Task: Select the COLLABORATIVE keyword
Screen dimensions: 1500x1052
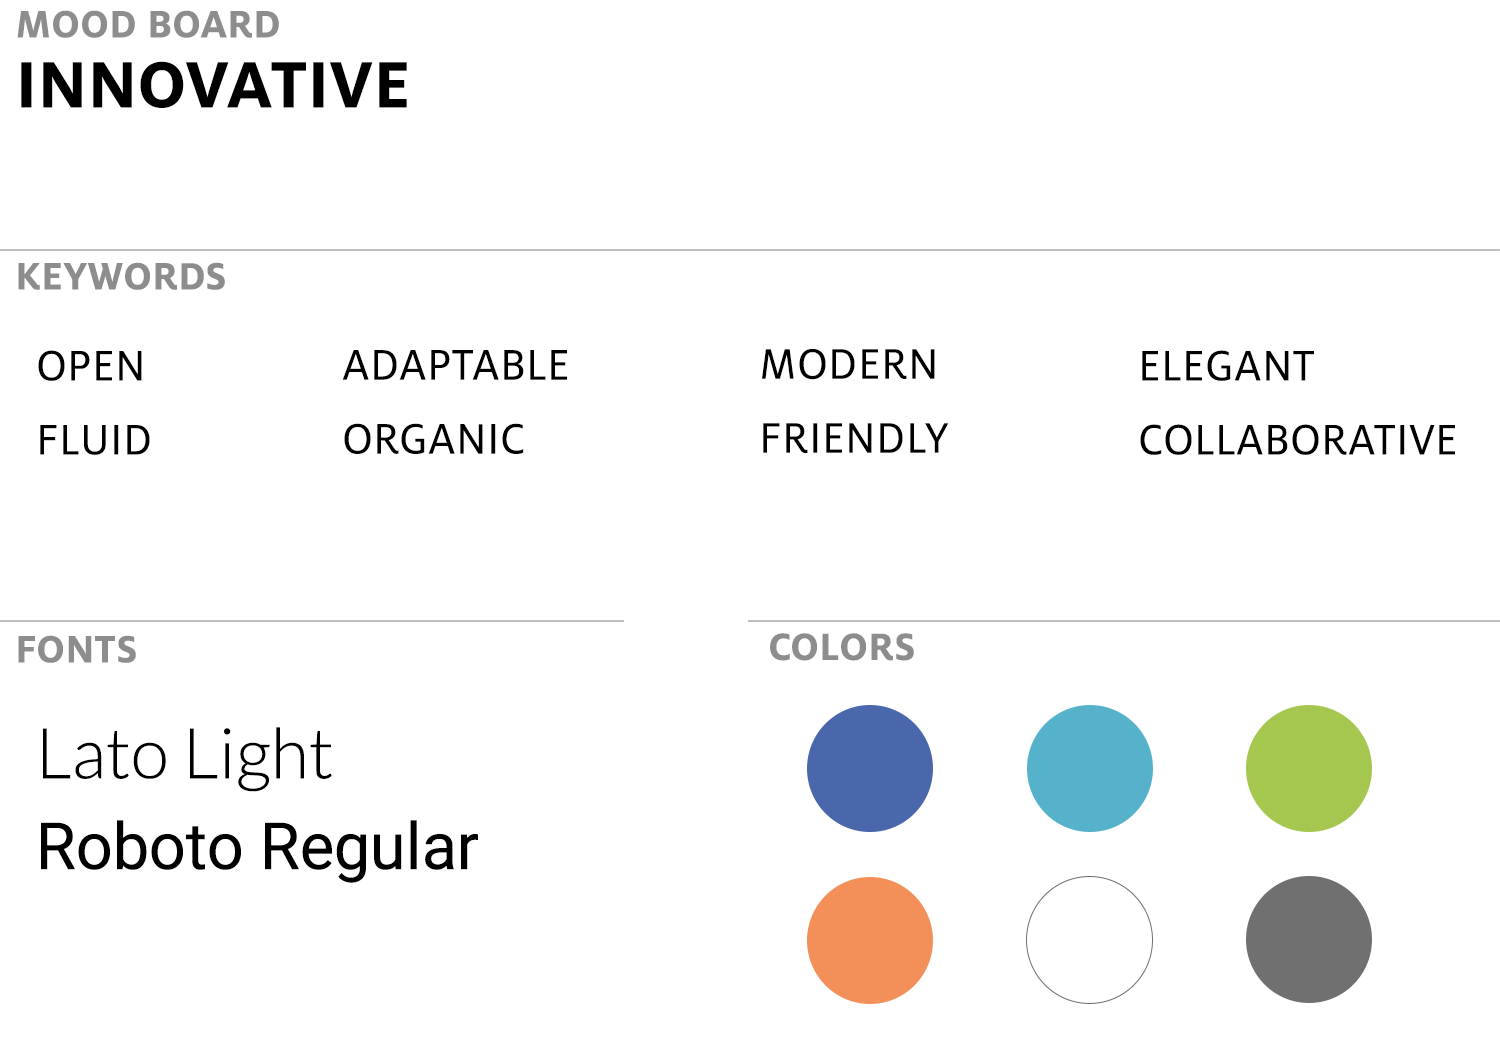Action: pyautogui.click(x=1298, y=441)
